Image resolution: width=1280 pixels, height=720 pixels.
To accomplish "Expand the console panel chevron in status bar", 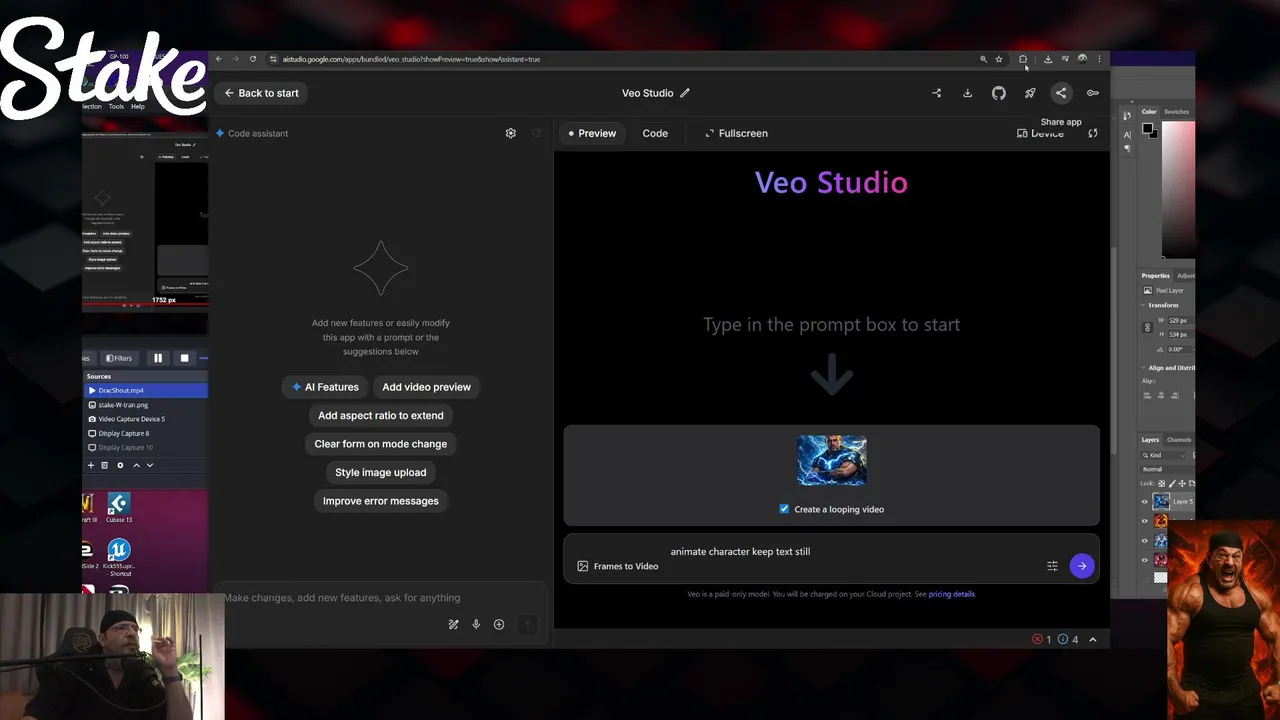I will click(1092, 639).
